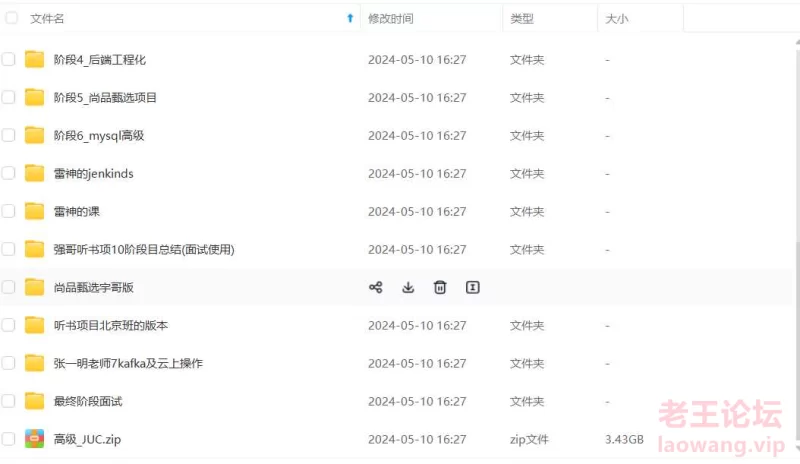The width and height of the screenshot is (800, 464).
Task: Sort by 文件名 column header
Action: [x=47, y=19]
